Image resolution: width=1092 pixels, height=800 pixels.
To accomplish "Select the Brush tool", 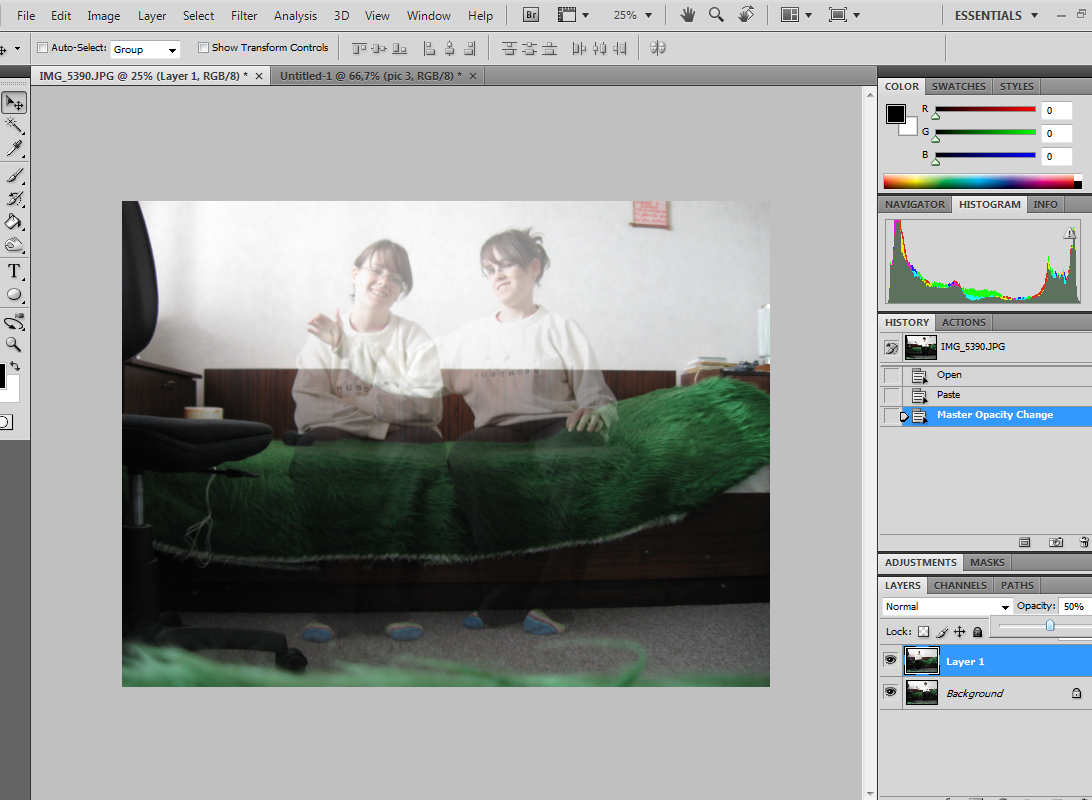I will point(14,175).
